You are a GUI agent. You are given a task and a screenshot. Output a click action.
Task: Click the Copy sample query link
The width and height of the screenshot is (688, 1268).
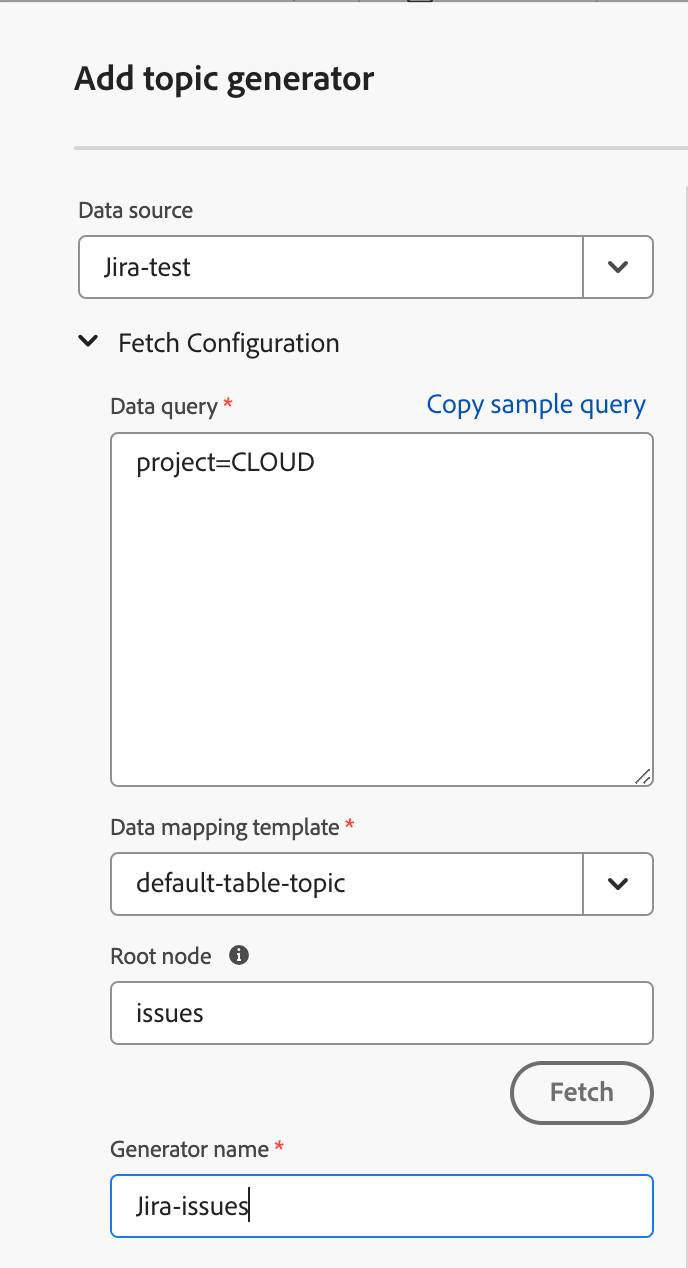click(536, 404)
